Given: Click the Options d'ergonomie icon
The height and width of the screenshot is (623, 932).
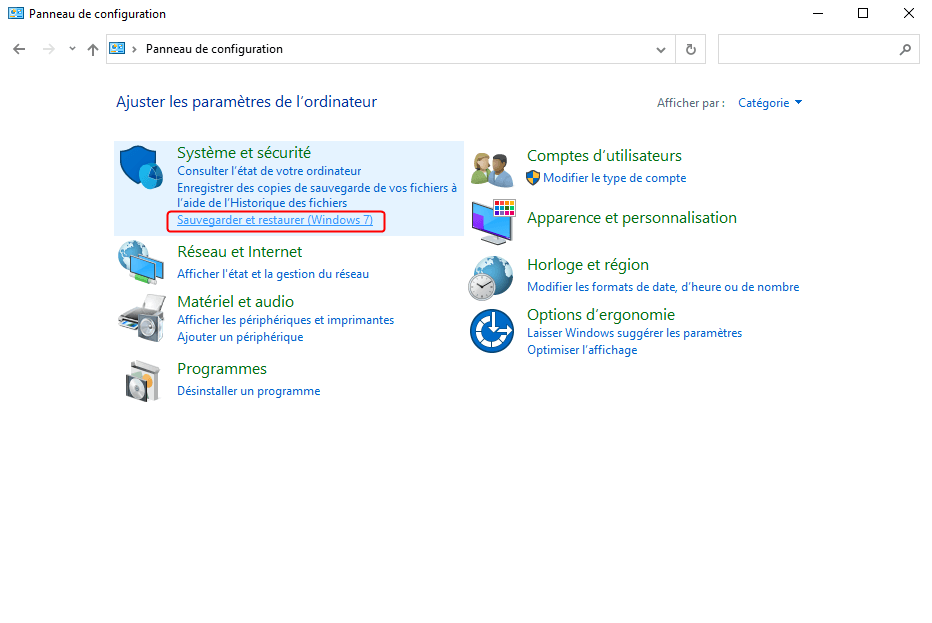Looking at the screenshot, I should tap(492, 331).
